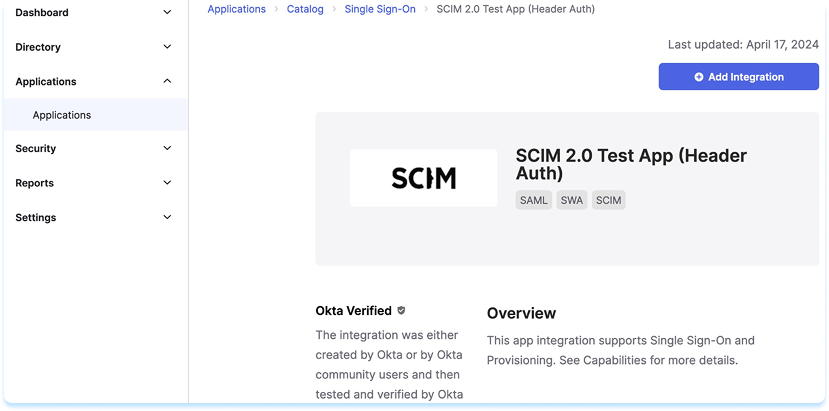
Task: Click the Okta Verified label
Action: [x=353, y=311]
